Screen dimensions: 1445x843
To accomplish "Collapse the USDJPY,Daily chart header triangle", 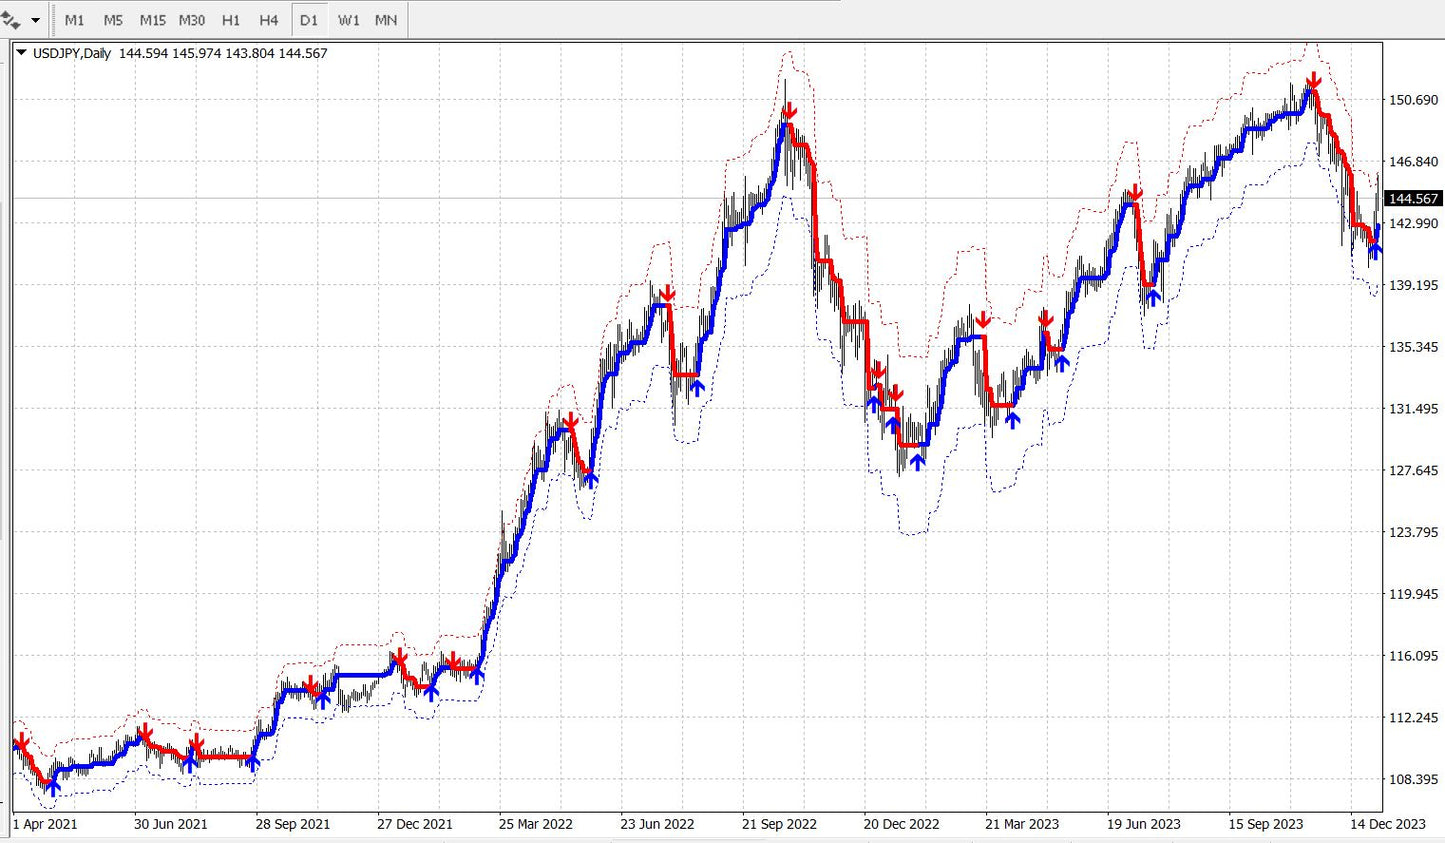I will tap(19, 52).
